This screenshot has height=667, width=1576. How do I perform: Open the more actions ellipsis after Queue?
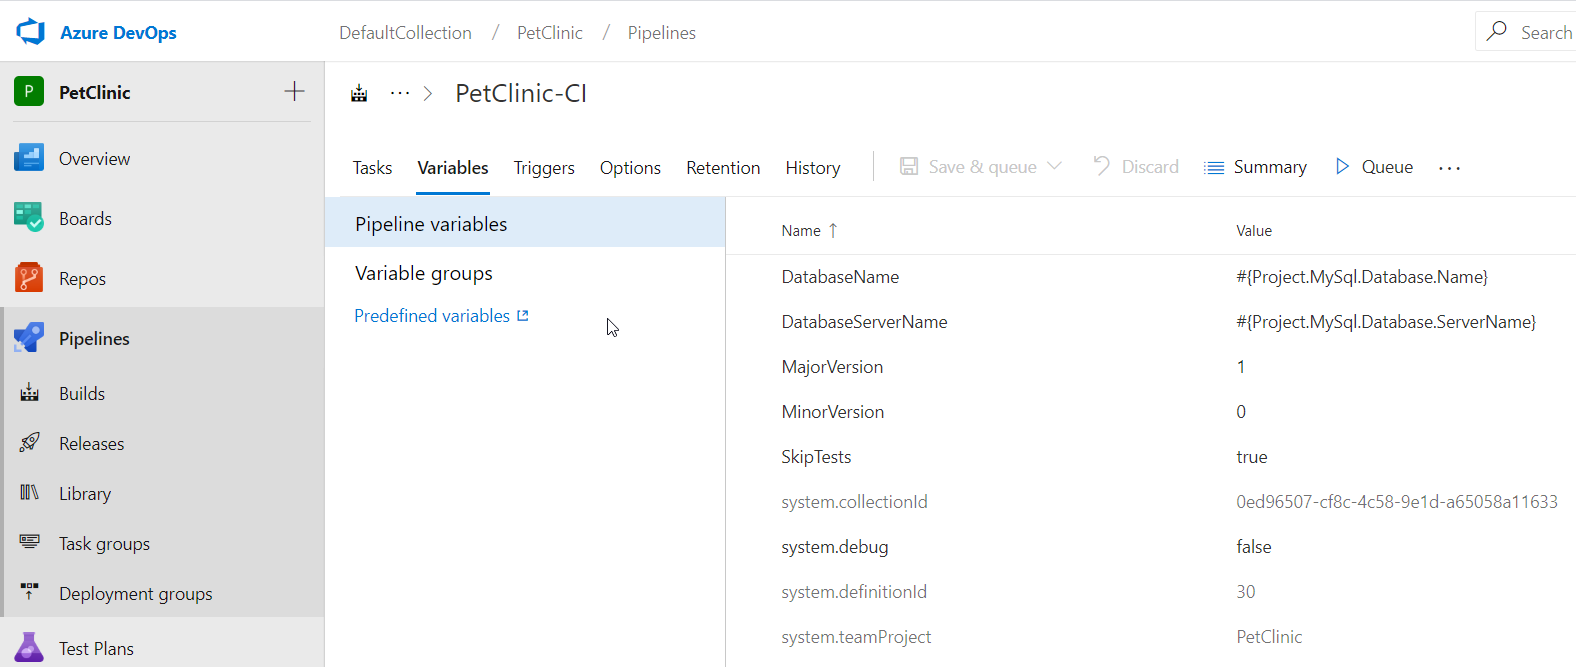click(x=1449, y=168)
